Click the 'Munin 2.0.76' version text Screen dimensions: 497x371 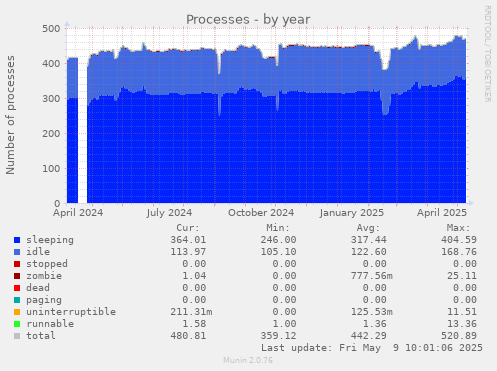click(248, 360)
